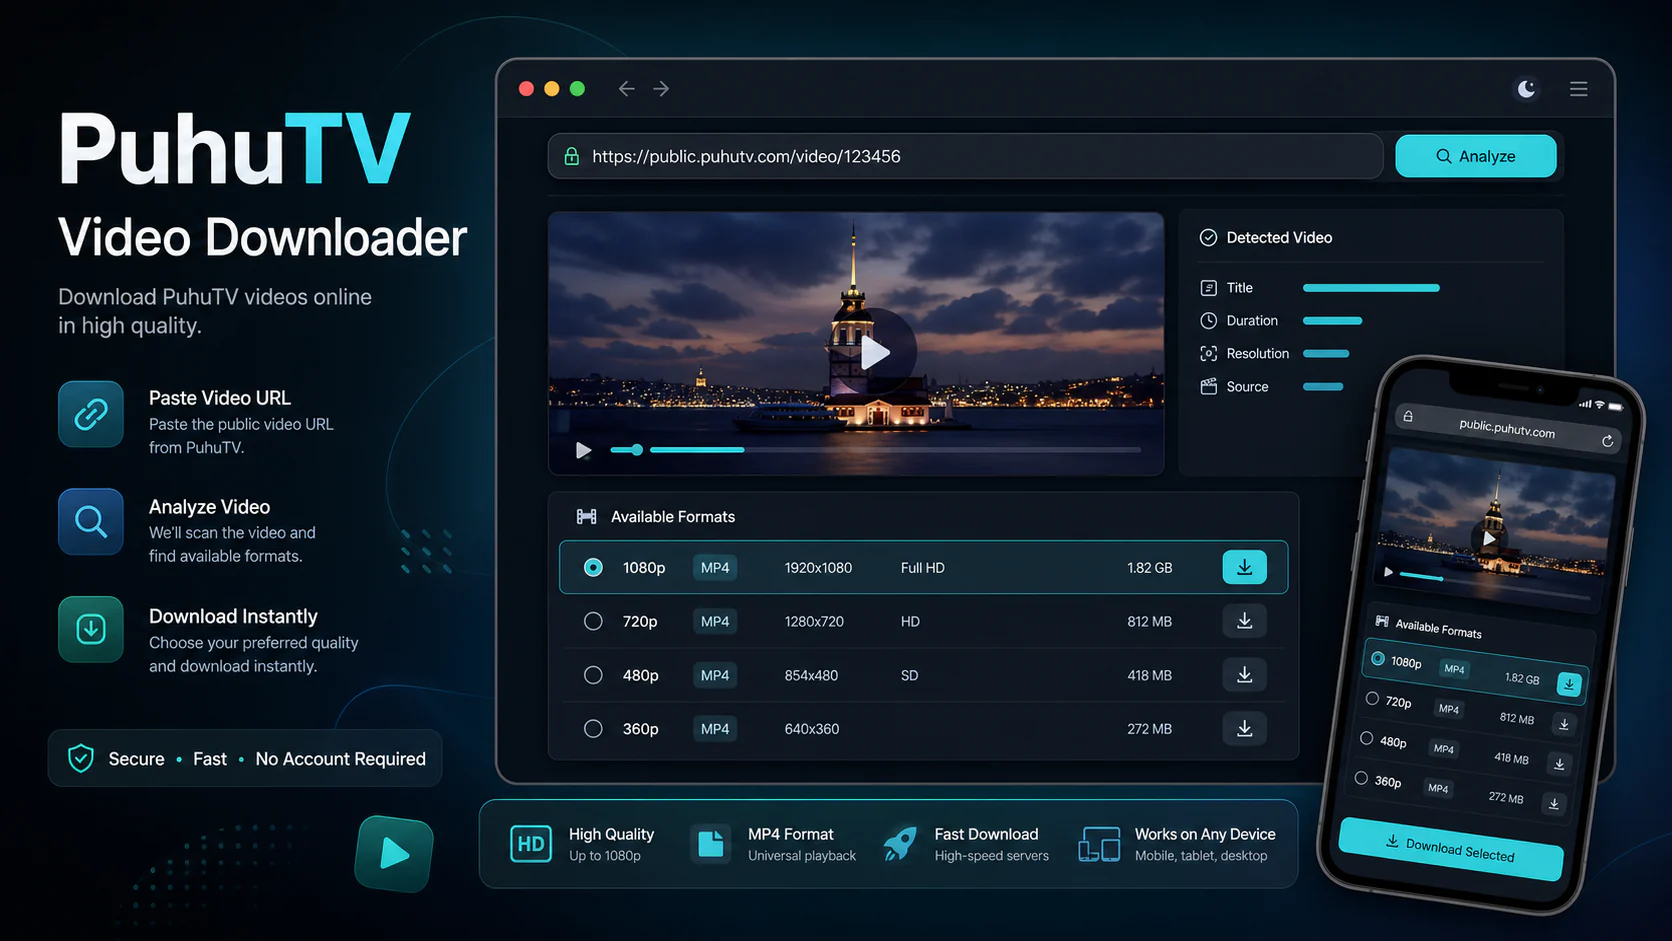The image size is (1672, 941).
Task: Click 1080p download icon on phone
Action: point(1569,684)
